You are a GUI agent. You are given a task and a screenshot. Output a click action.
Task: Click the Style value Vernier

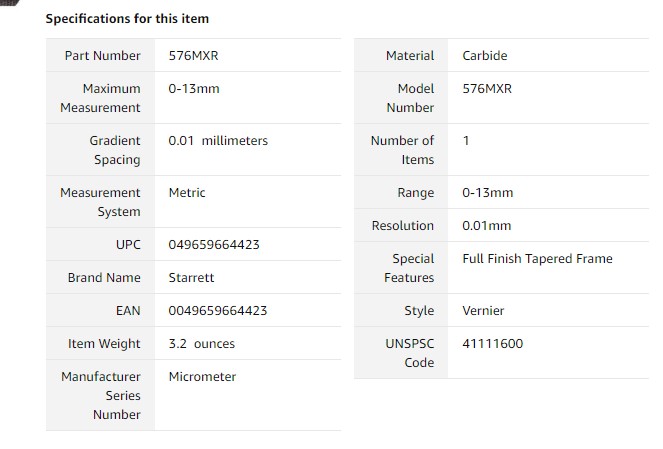click(x=483, y=311)
